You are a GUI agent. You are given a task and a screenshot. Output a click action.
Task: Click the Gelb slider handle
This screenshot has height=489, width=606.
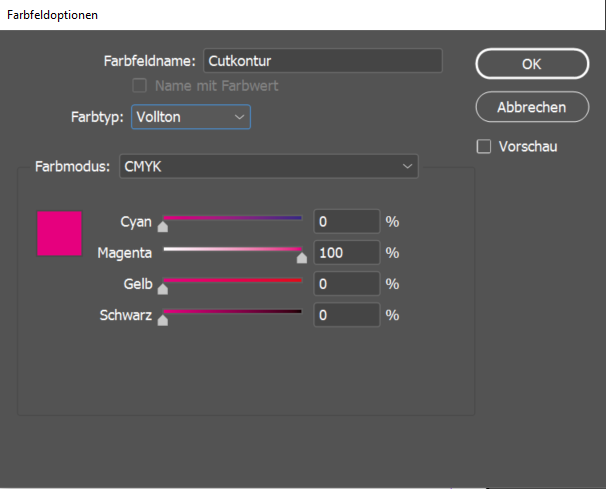click(x=163, y=290)
